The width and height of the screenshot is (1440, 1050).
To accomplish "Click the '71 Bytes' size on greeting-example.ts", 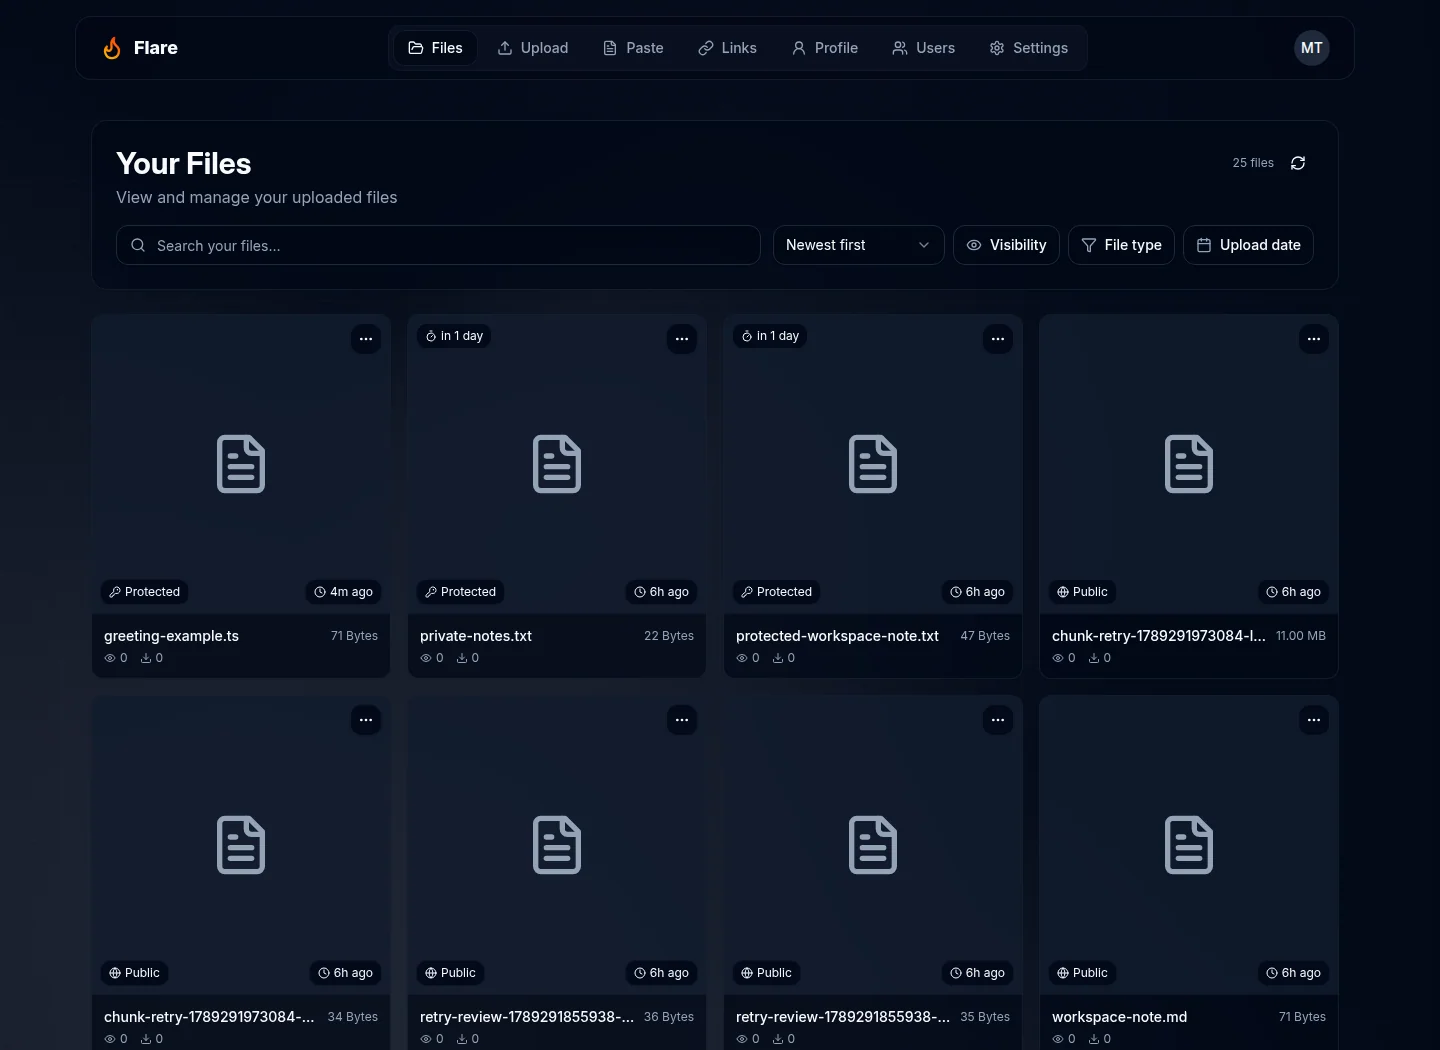I will (x=354, y=636).
